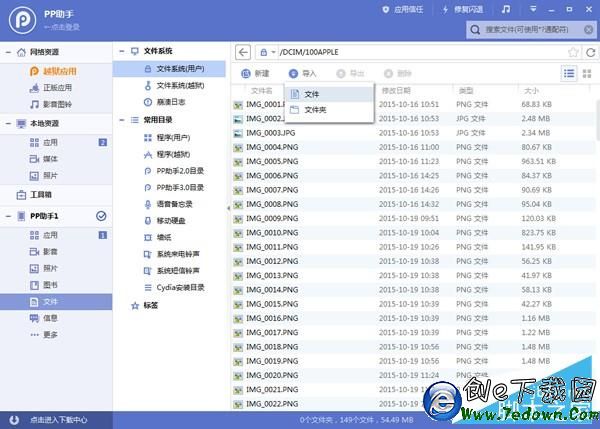Open PP助手3.0目录 folder
Viewport: 600px width, 429px height.
tap(174, 188)
